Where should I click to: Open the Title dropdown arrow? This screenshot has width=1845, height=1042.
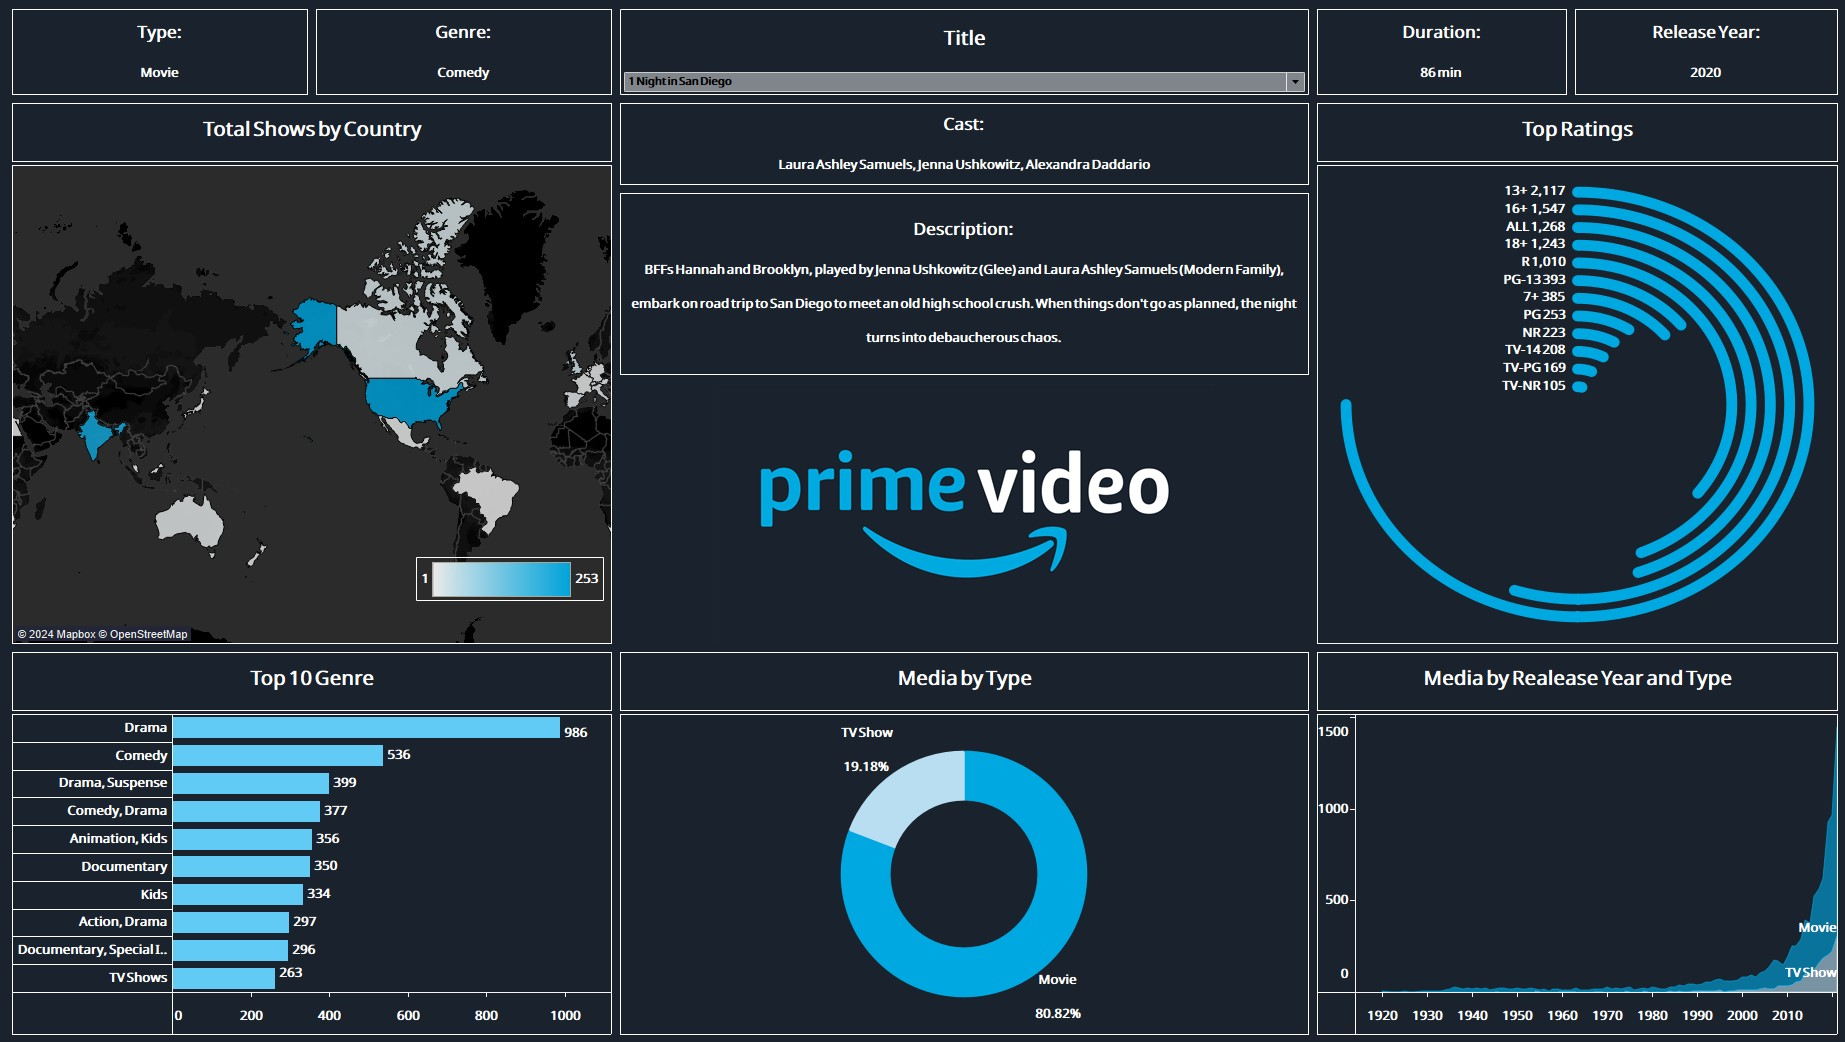click(1295, 82)
